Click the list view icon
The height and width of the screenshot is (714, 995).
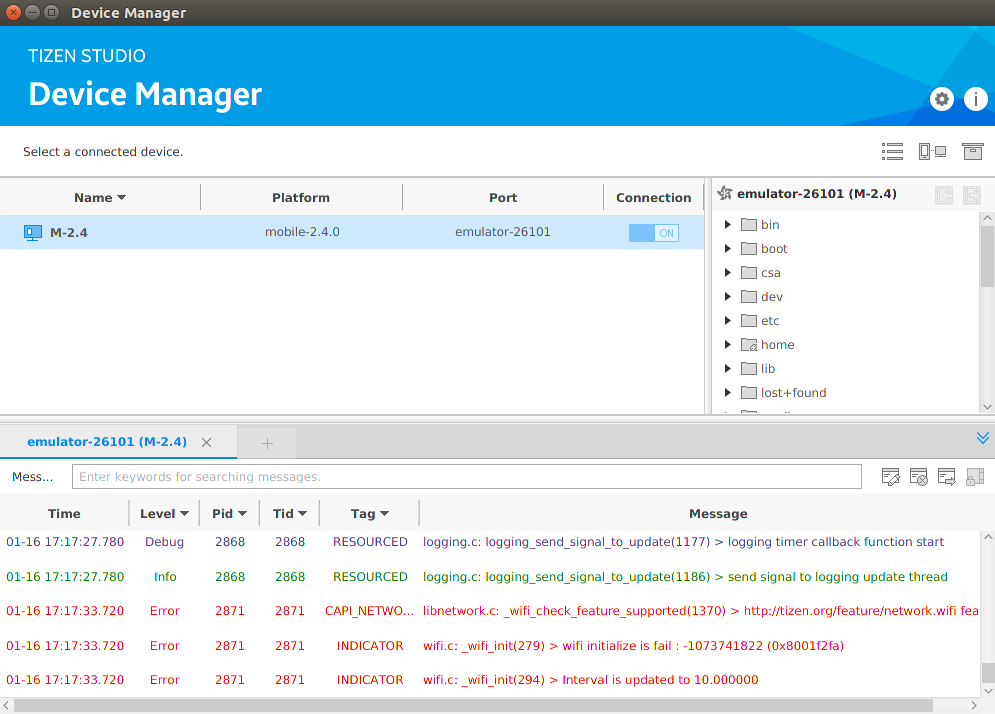click(x=892, y=152)
